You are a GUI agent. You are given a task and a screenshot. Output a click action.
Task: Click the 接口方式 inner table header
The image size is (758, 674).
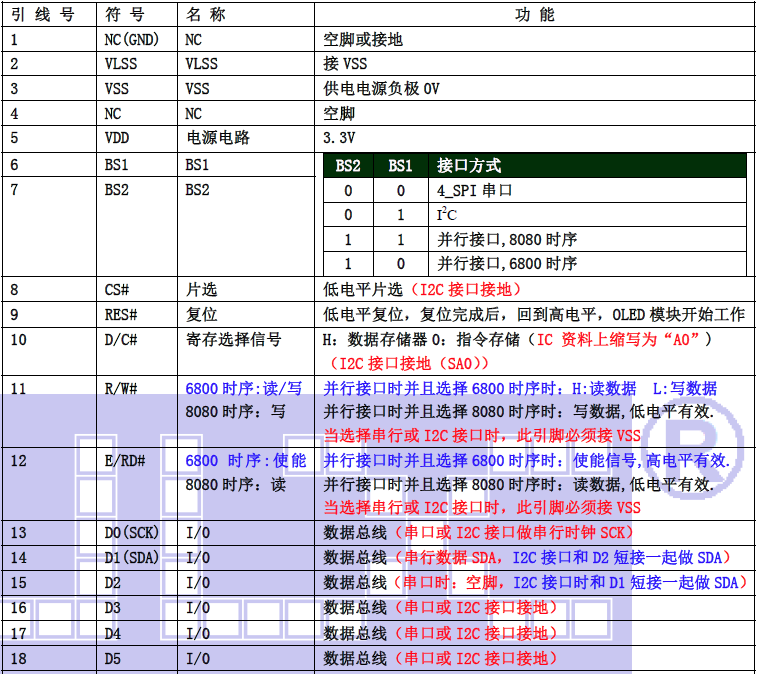coord(469,165)
